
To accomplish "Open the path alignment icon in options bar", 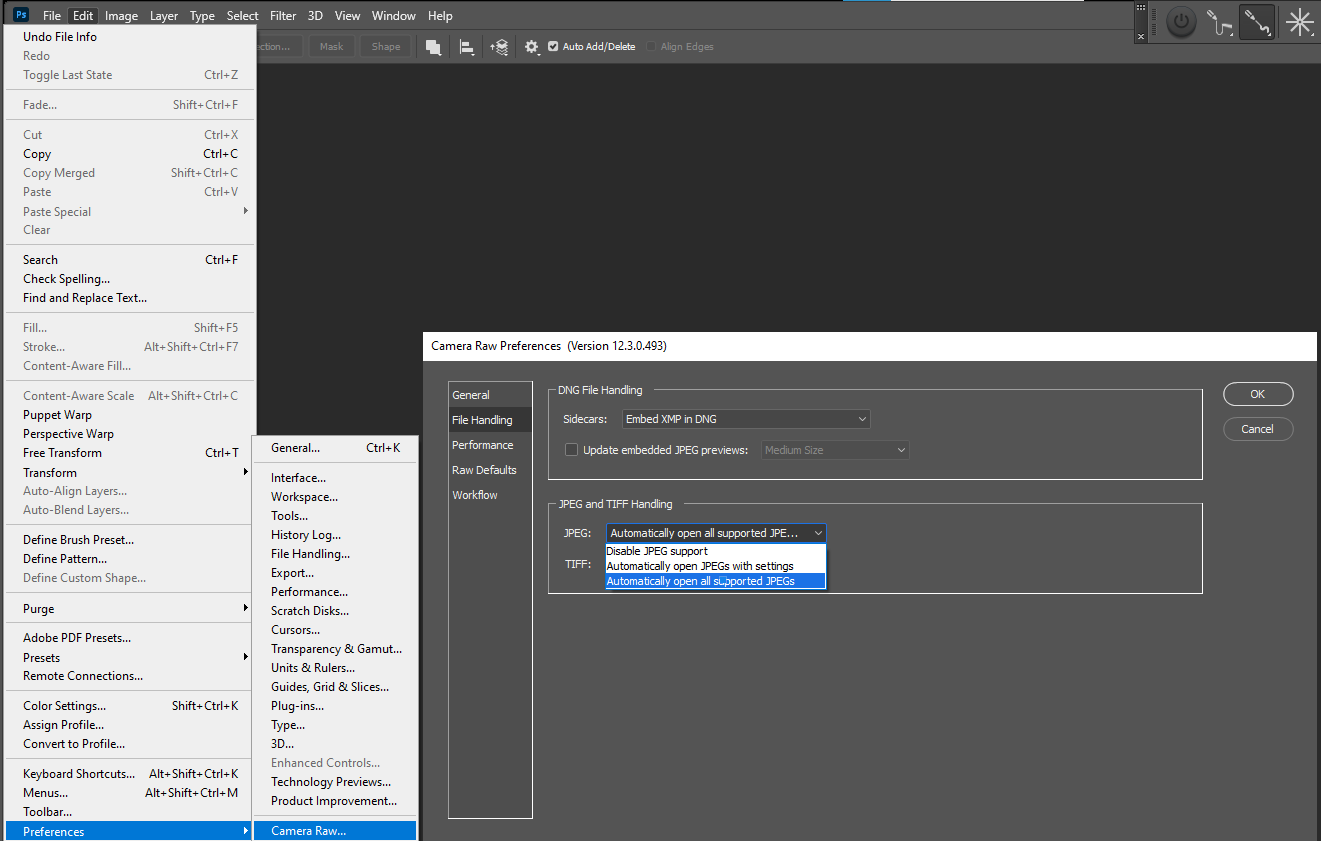I will (x=466, y=46).
